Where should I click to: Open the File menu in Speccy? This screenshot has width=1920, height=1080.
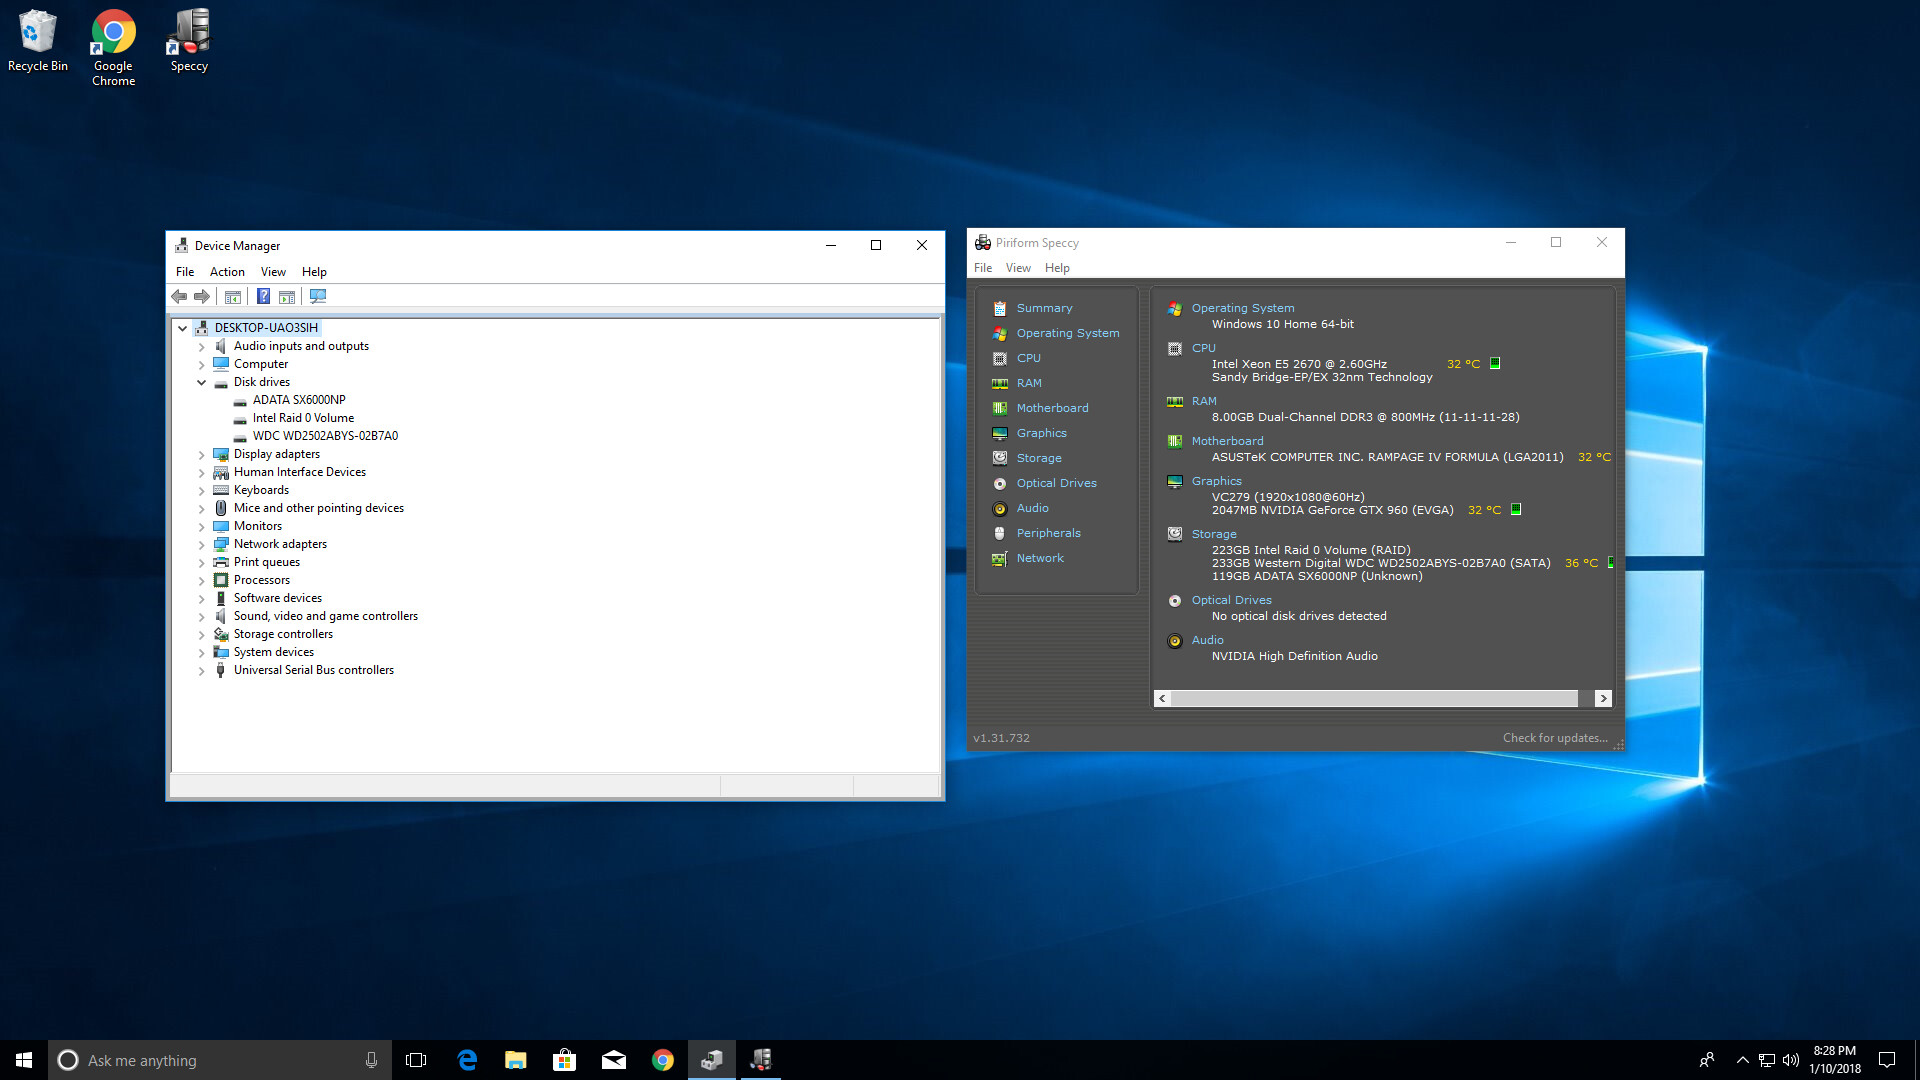983,268
